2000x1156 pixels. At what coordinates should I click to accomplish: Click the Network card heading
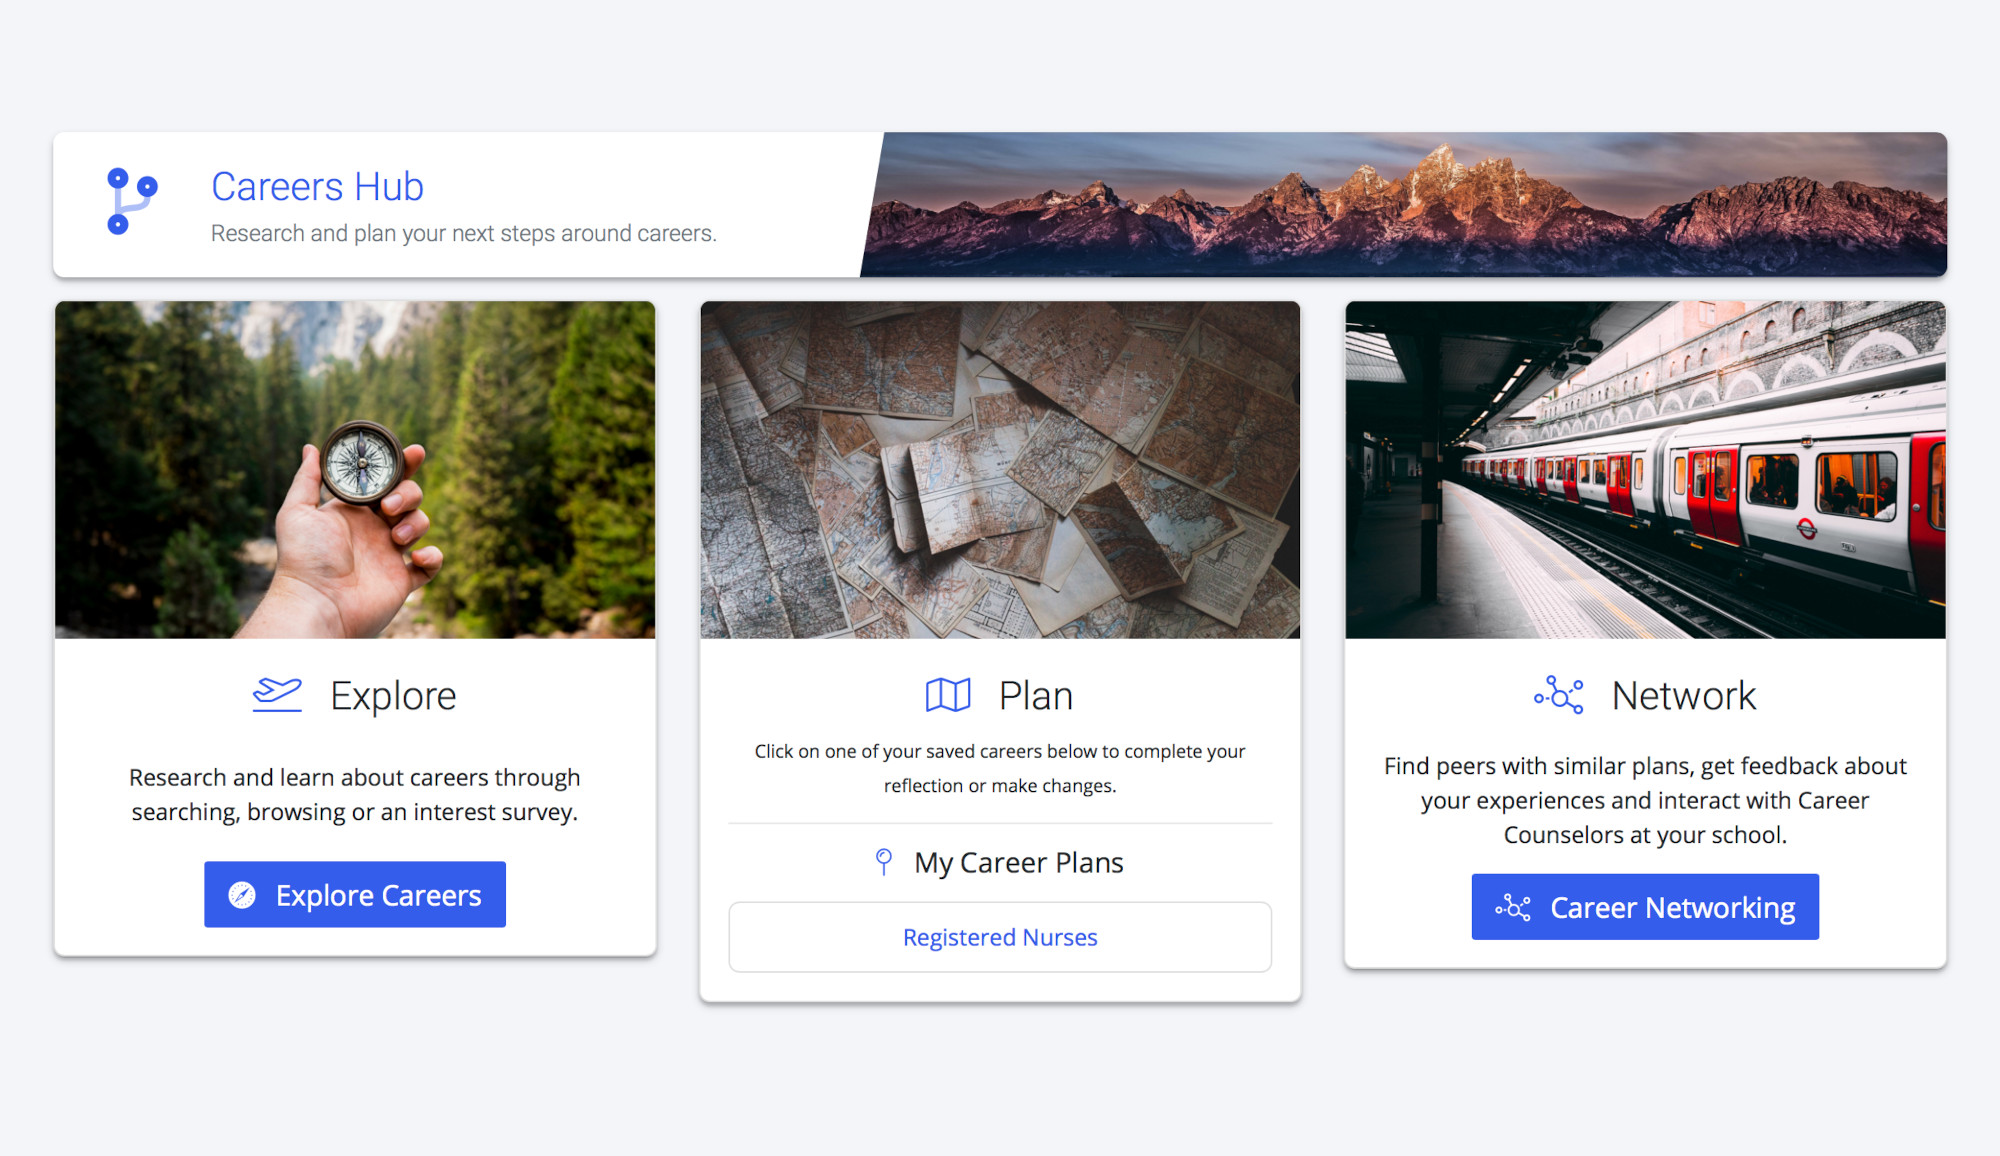[x=1684, y=696]
